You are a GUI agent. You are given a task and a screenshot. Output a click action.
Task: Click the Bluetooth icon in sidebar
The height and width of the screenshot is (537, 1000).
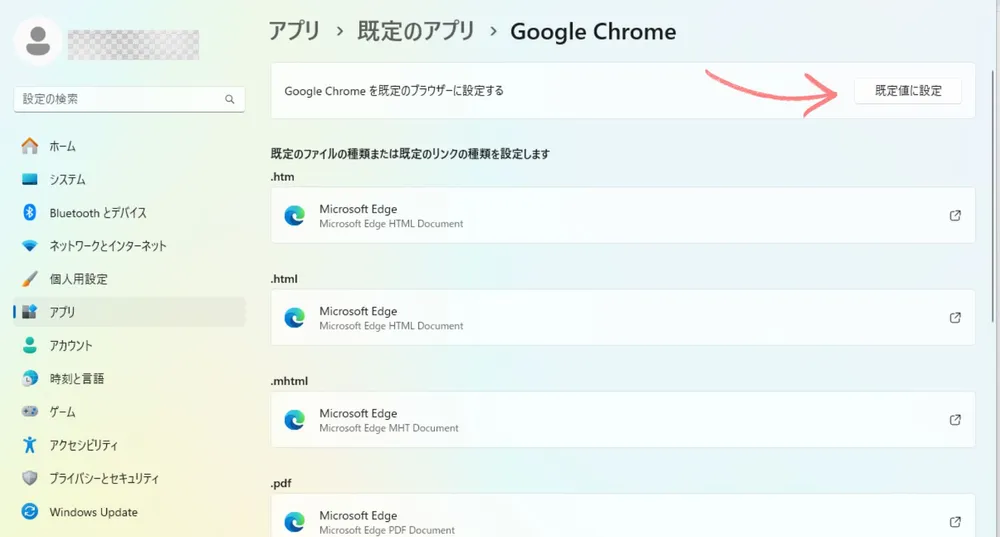pyautogui.click(x=29, y=212)
